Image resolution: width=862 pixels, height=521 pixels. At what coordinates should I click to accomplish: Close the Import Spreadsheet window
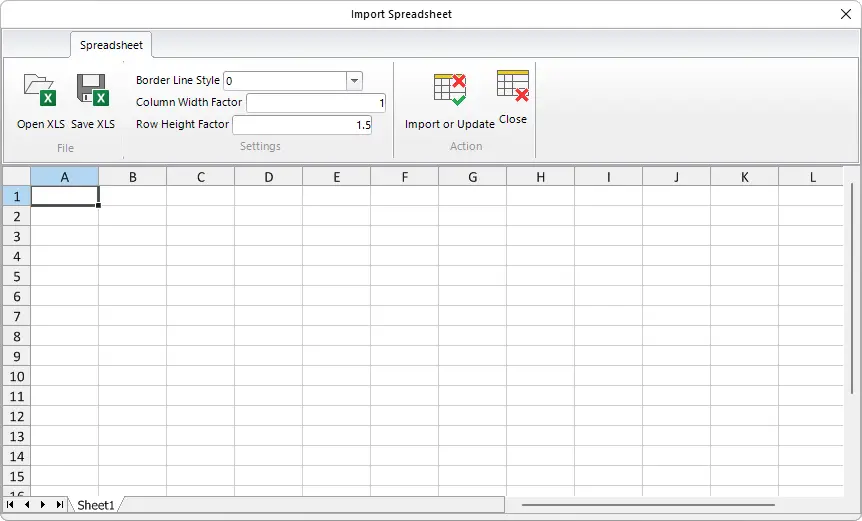[x=846, y=14]
